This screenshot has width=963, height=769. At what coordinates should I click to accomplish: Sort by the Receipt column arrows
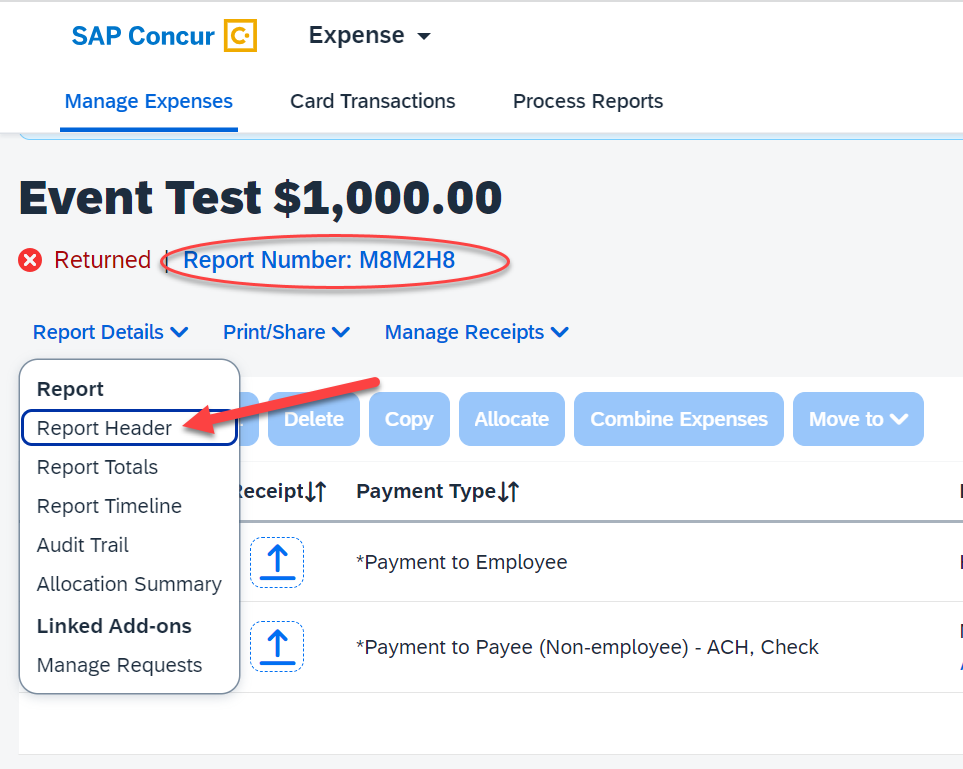316,492
